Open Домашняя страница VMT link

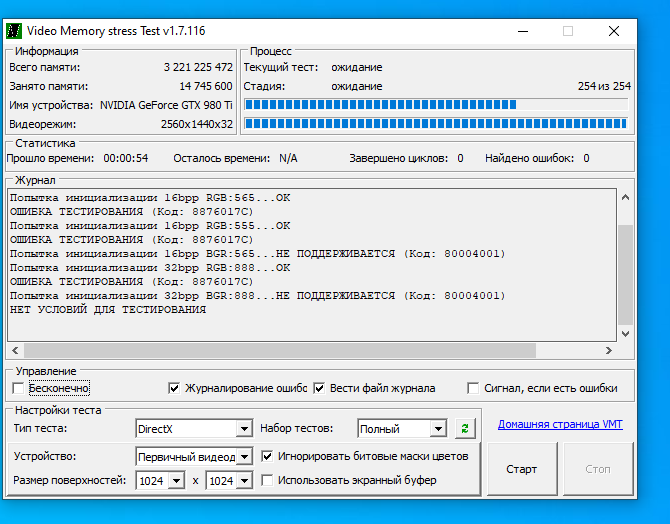560,425
